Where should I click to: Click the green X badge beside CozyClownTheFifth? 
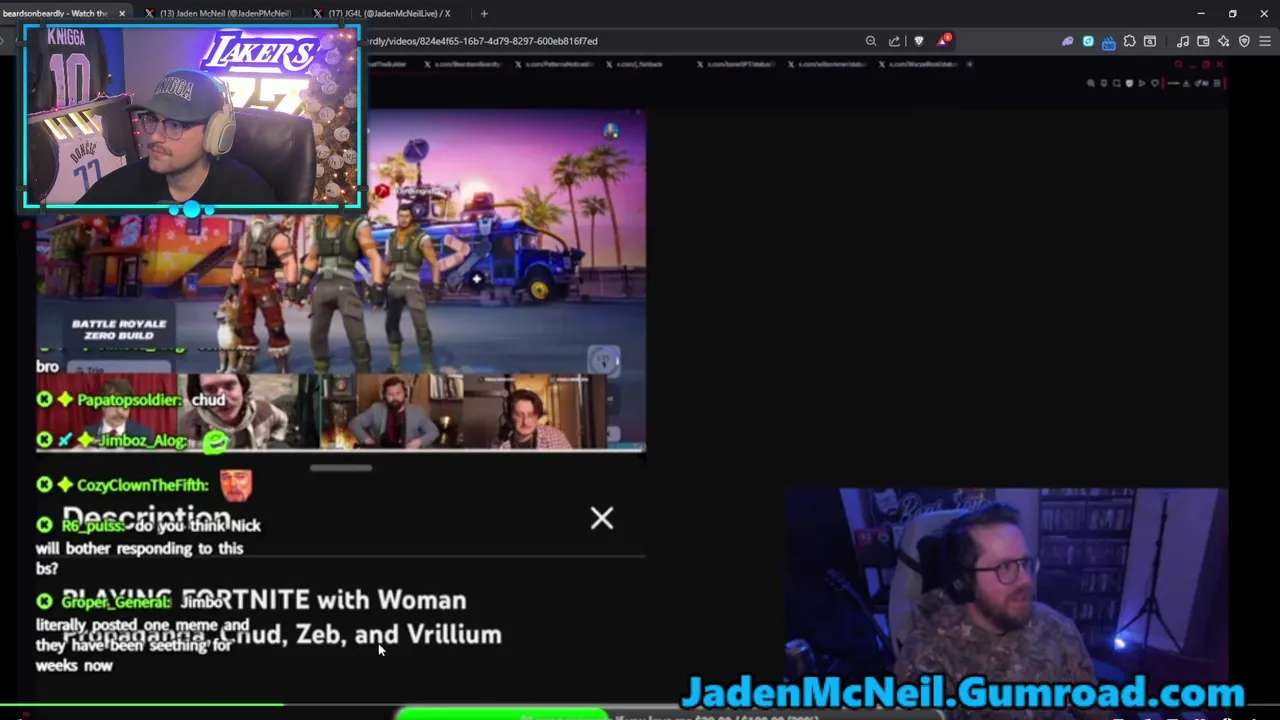[44, 485]
